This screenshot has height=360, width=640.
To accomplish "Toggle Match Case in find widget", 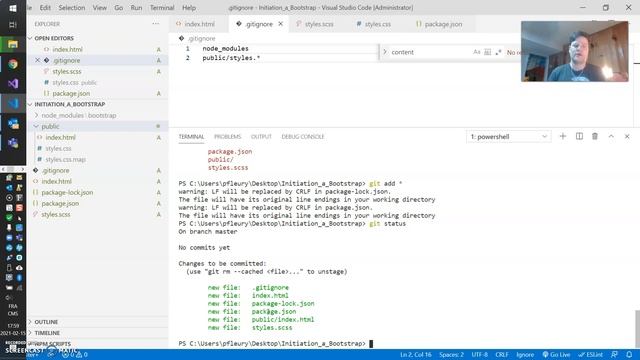I will pyautogui.click(x=476, y=52).
